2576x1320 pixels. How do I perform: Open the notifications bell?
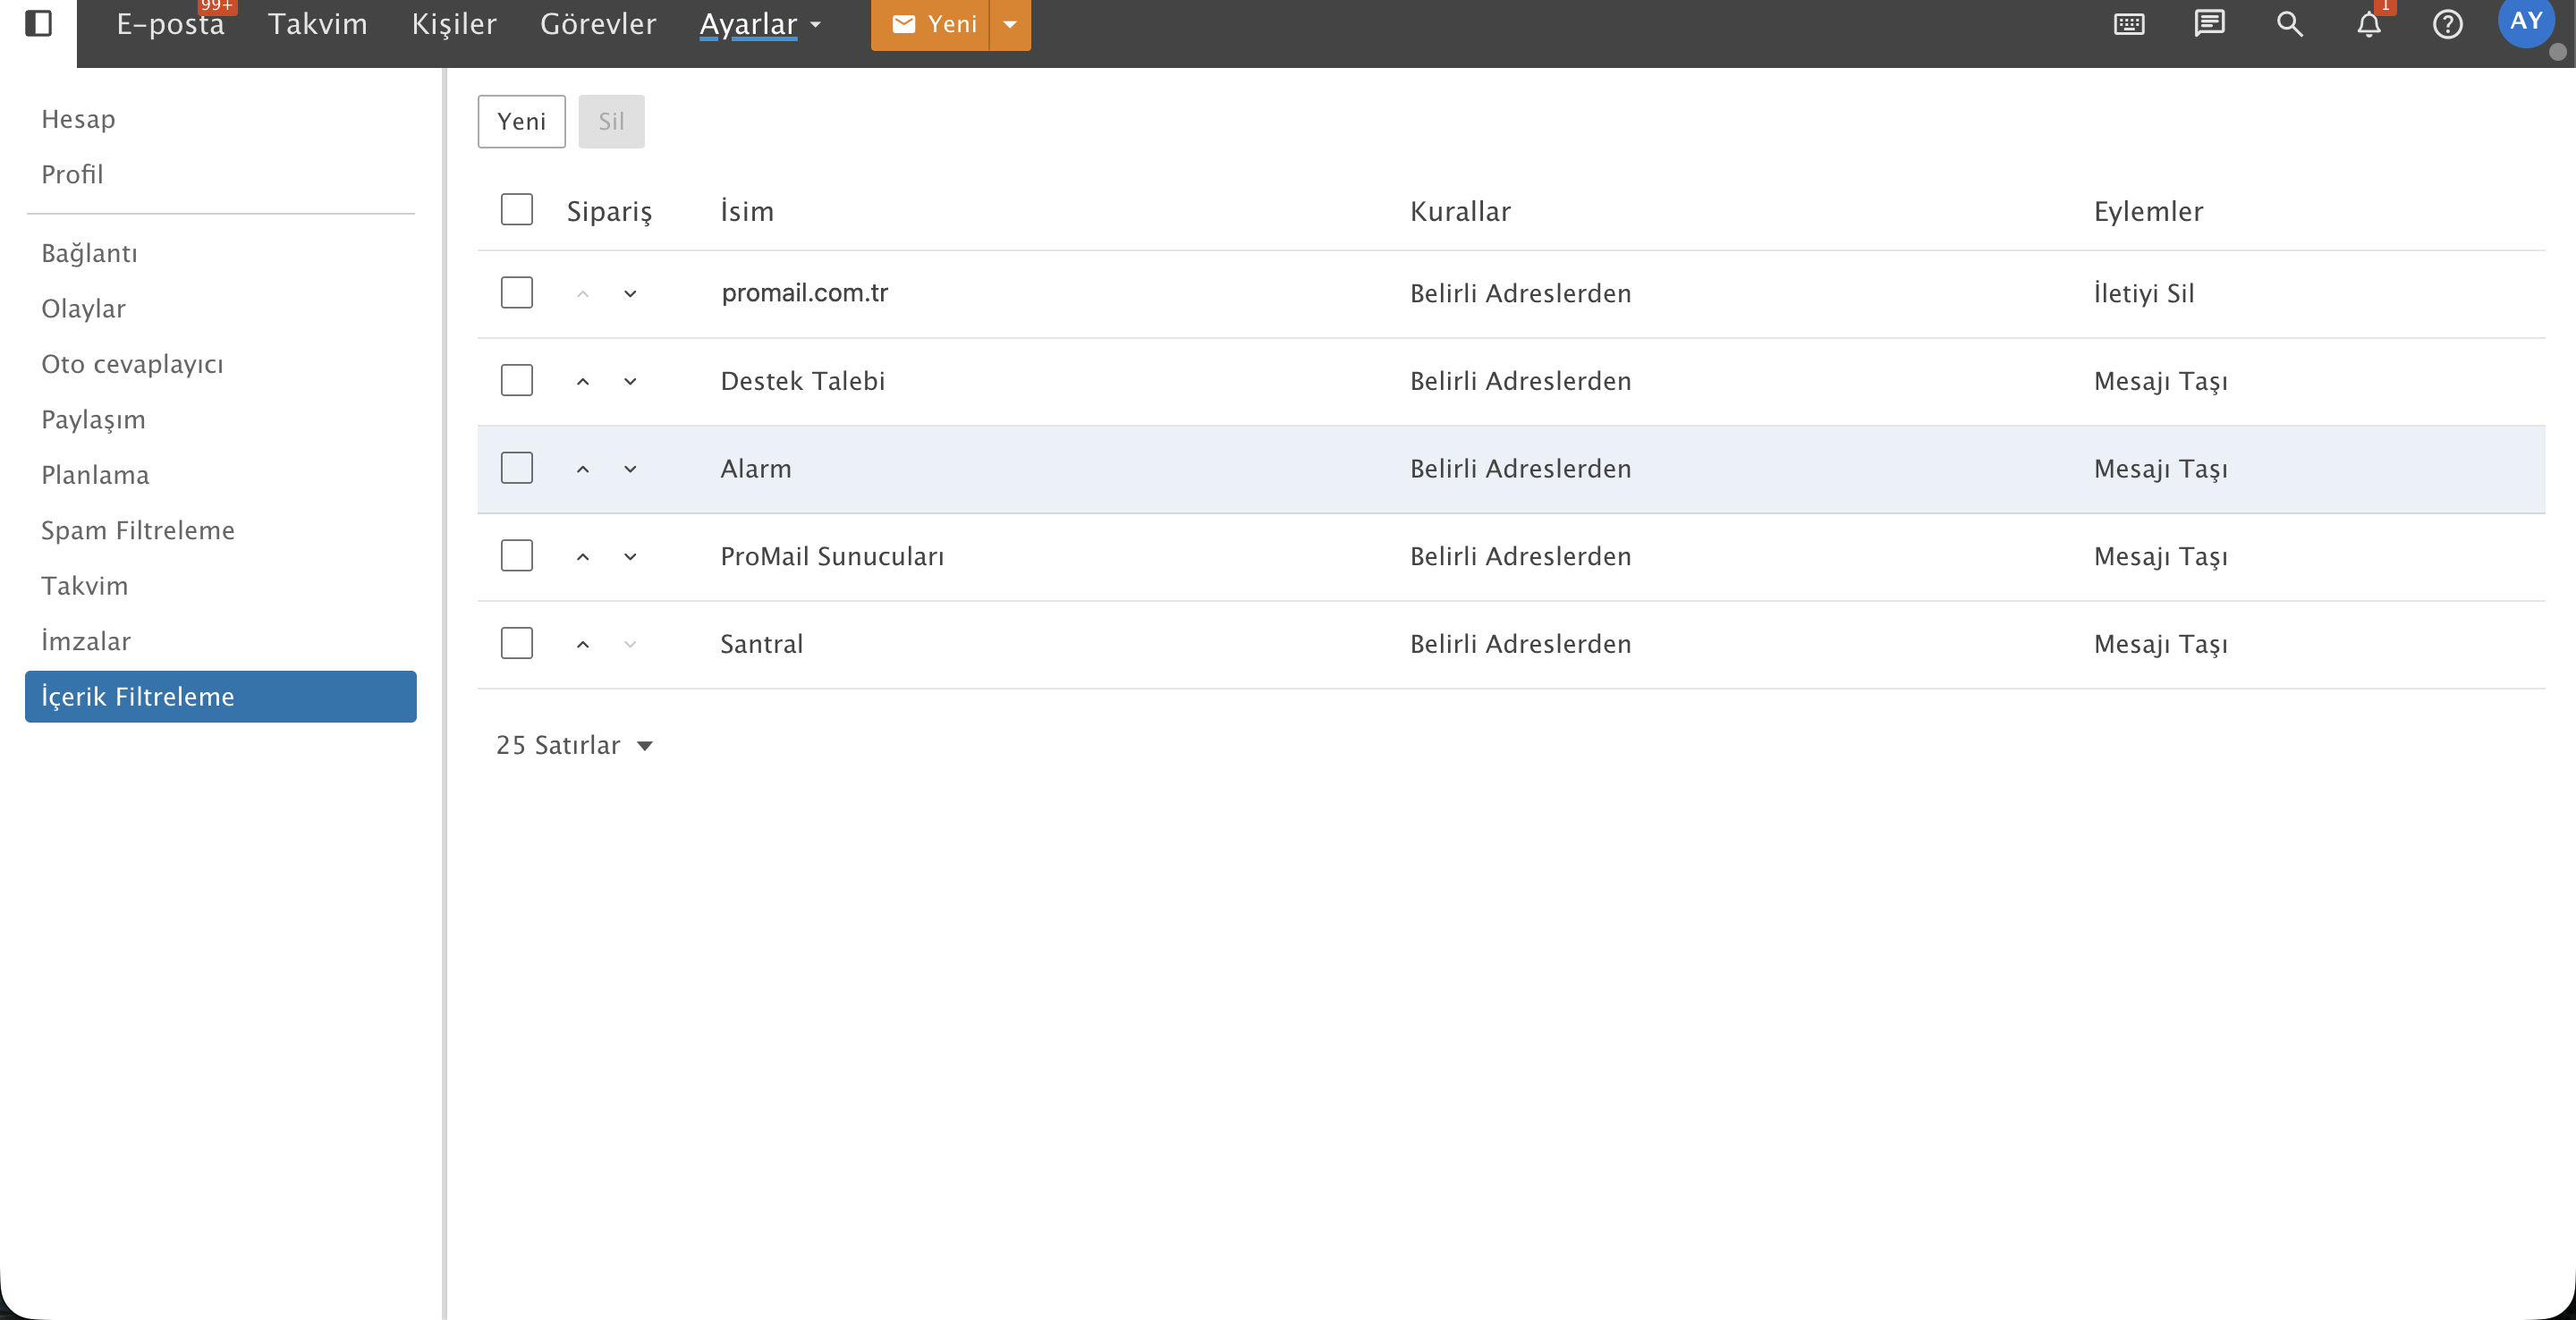[2368, 24]
